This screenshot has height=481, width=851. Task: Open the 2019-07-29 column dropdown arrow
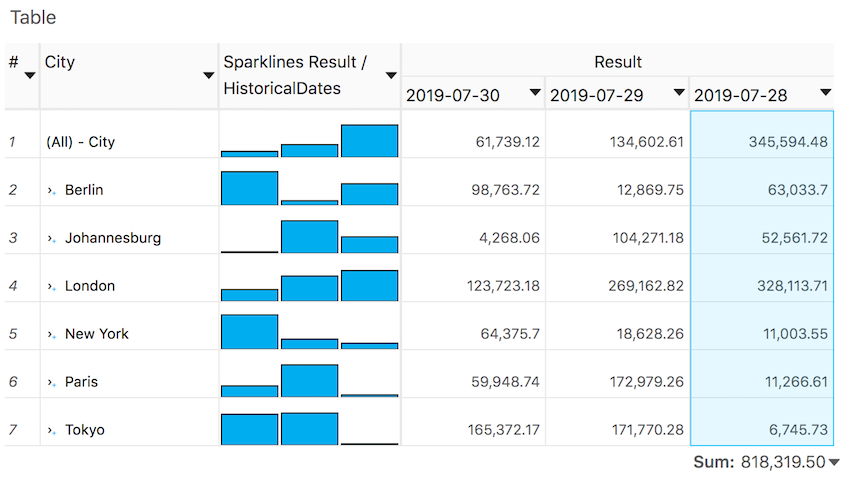click(679, 92)
